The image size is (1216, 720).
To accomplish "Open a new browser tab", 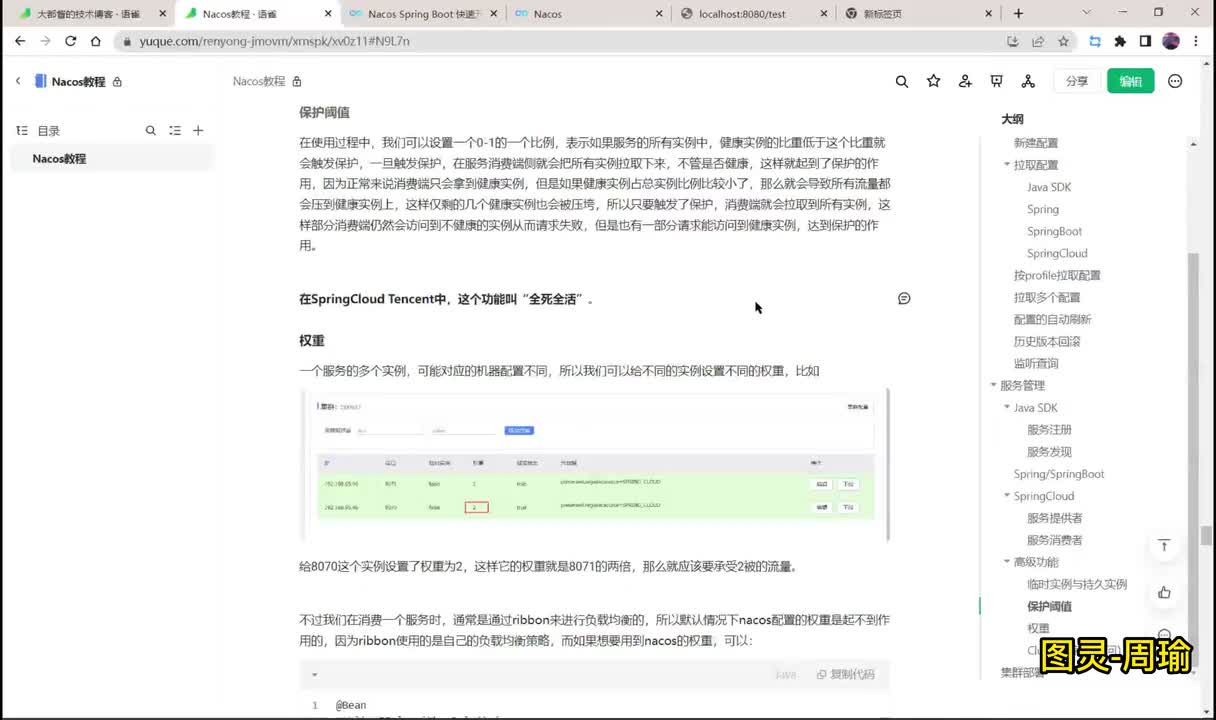I will point(1019,13).
